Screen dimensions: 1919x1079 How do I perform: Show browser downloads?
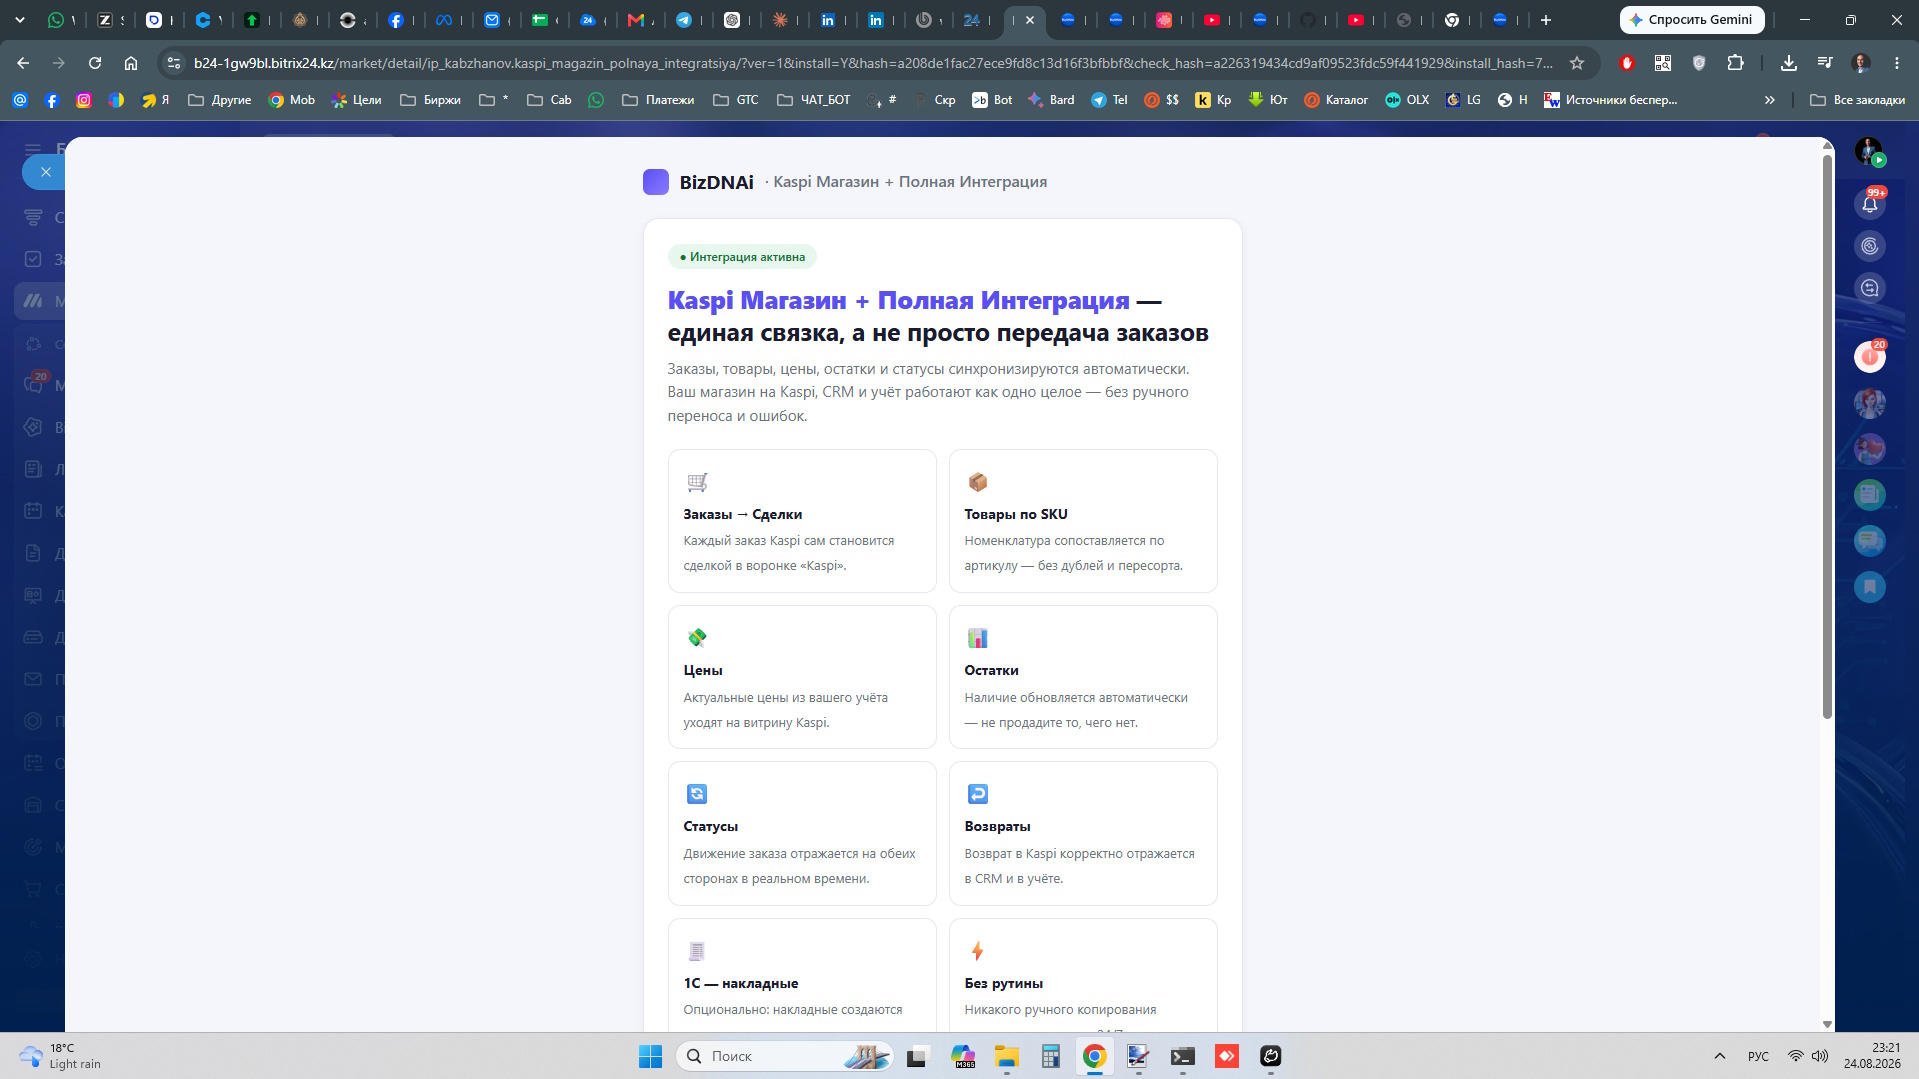point(1789,63)
